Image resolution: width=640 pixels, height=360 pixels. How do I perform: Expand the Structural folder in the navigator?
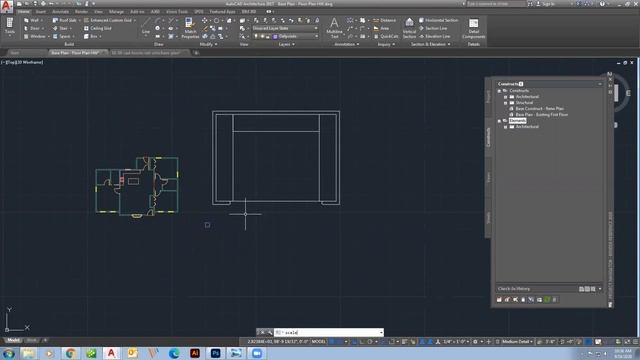pos(505,103)
